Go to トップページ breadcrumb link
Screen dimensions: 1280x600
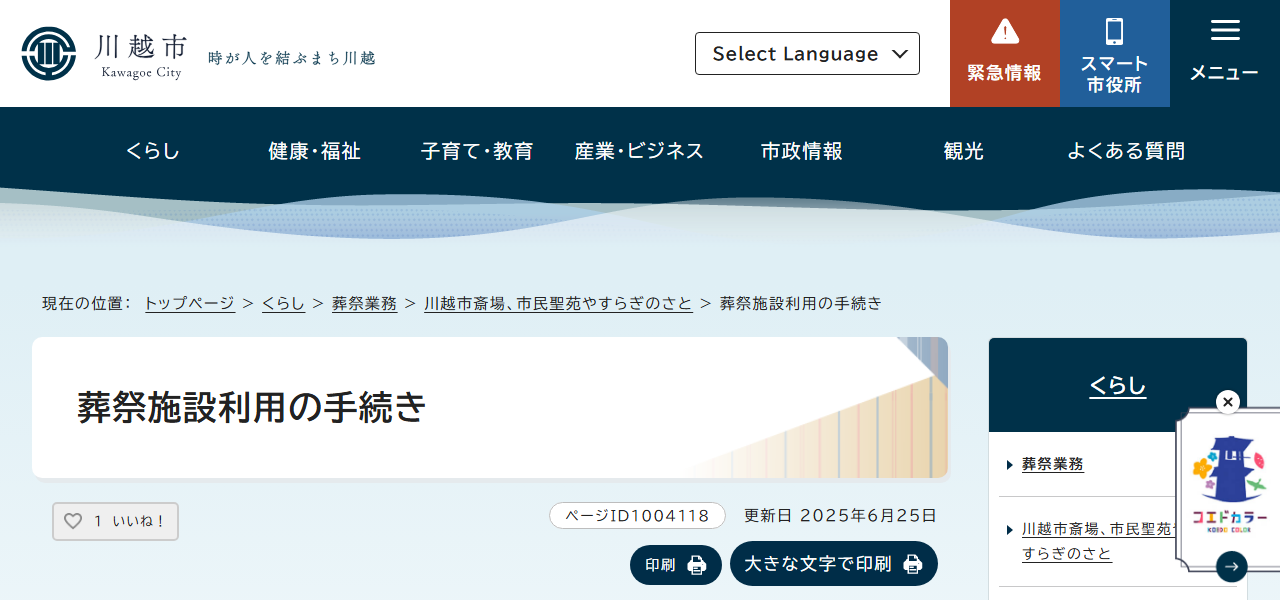190,303
